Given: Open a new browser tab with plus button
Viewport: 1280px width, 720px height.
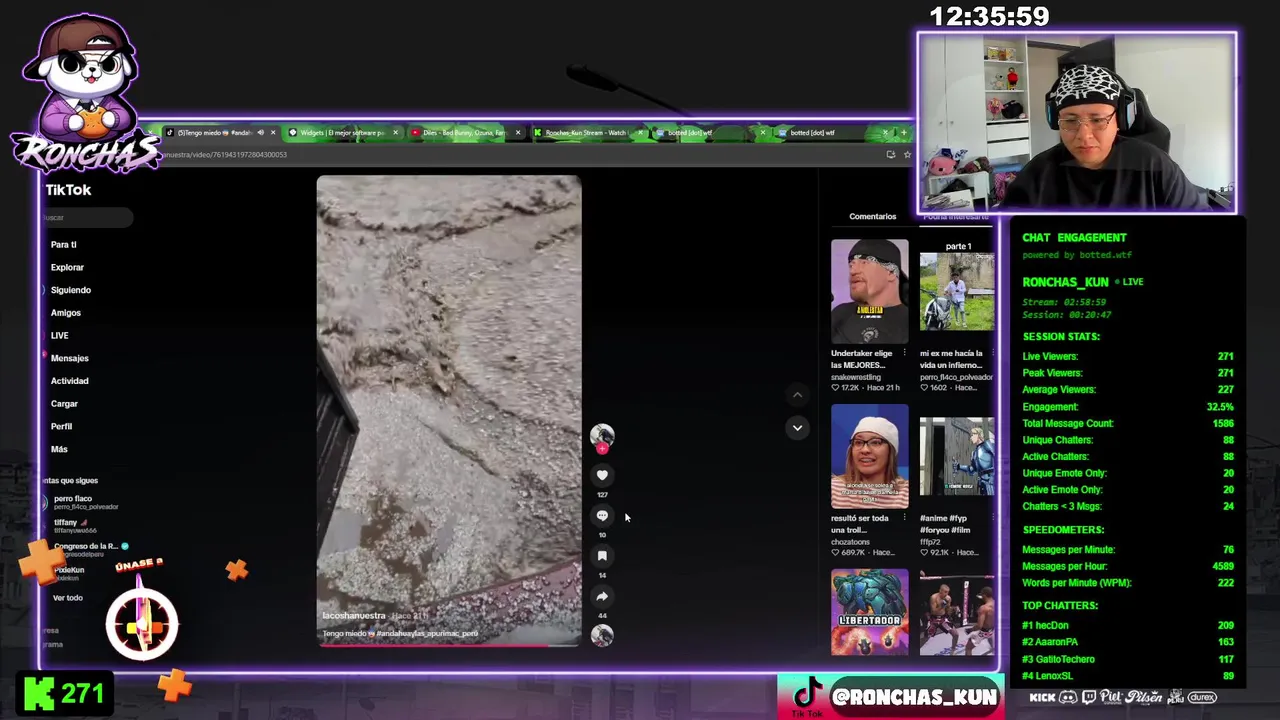Looking at the screenshot, I should click(904, 132).
